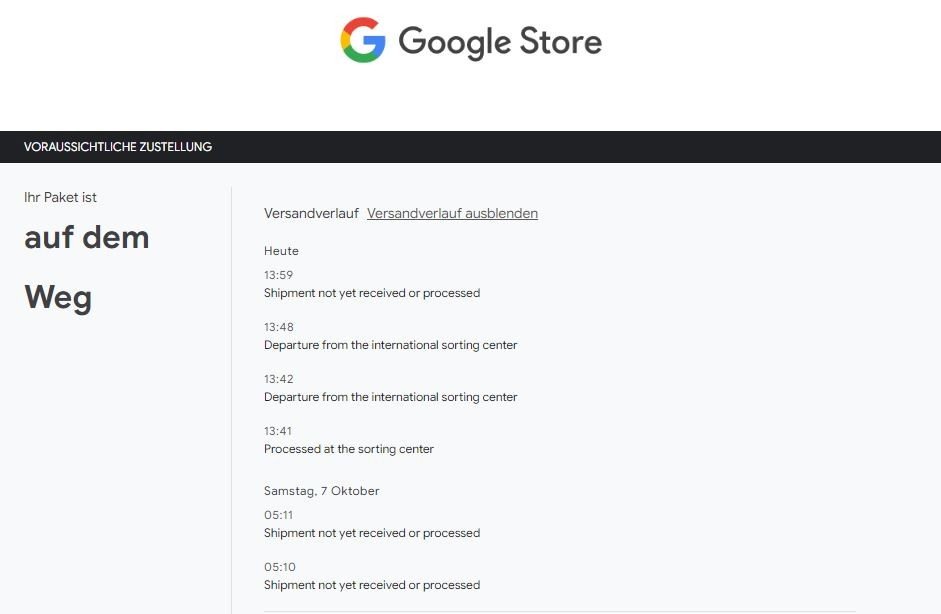Select the 05:10 timestamp entry
941x614 pixels.
pos(280,567)
